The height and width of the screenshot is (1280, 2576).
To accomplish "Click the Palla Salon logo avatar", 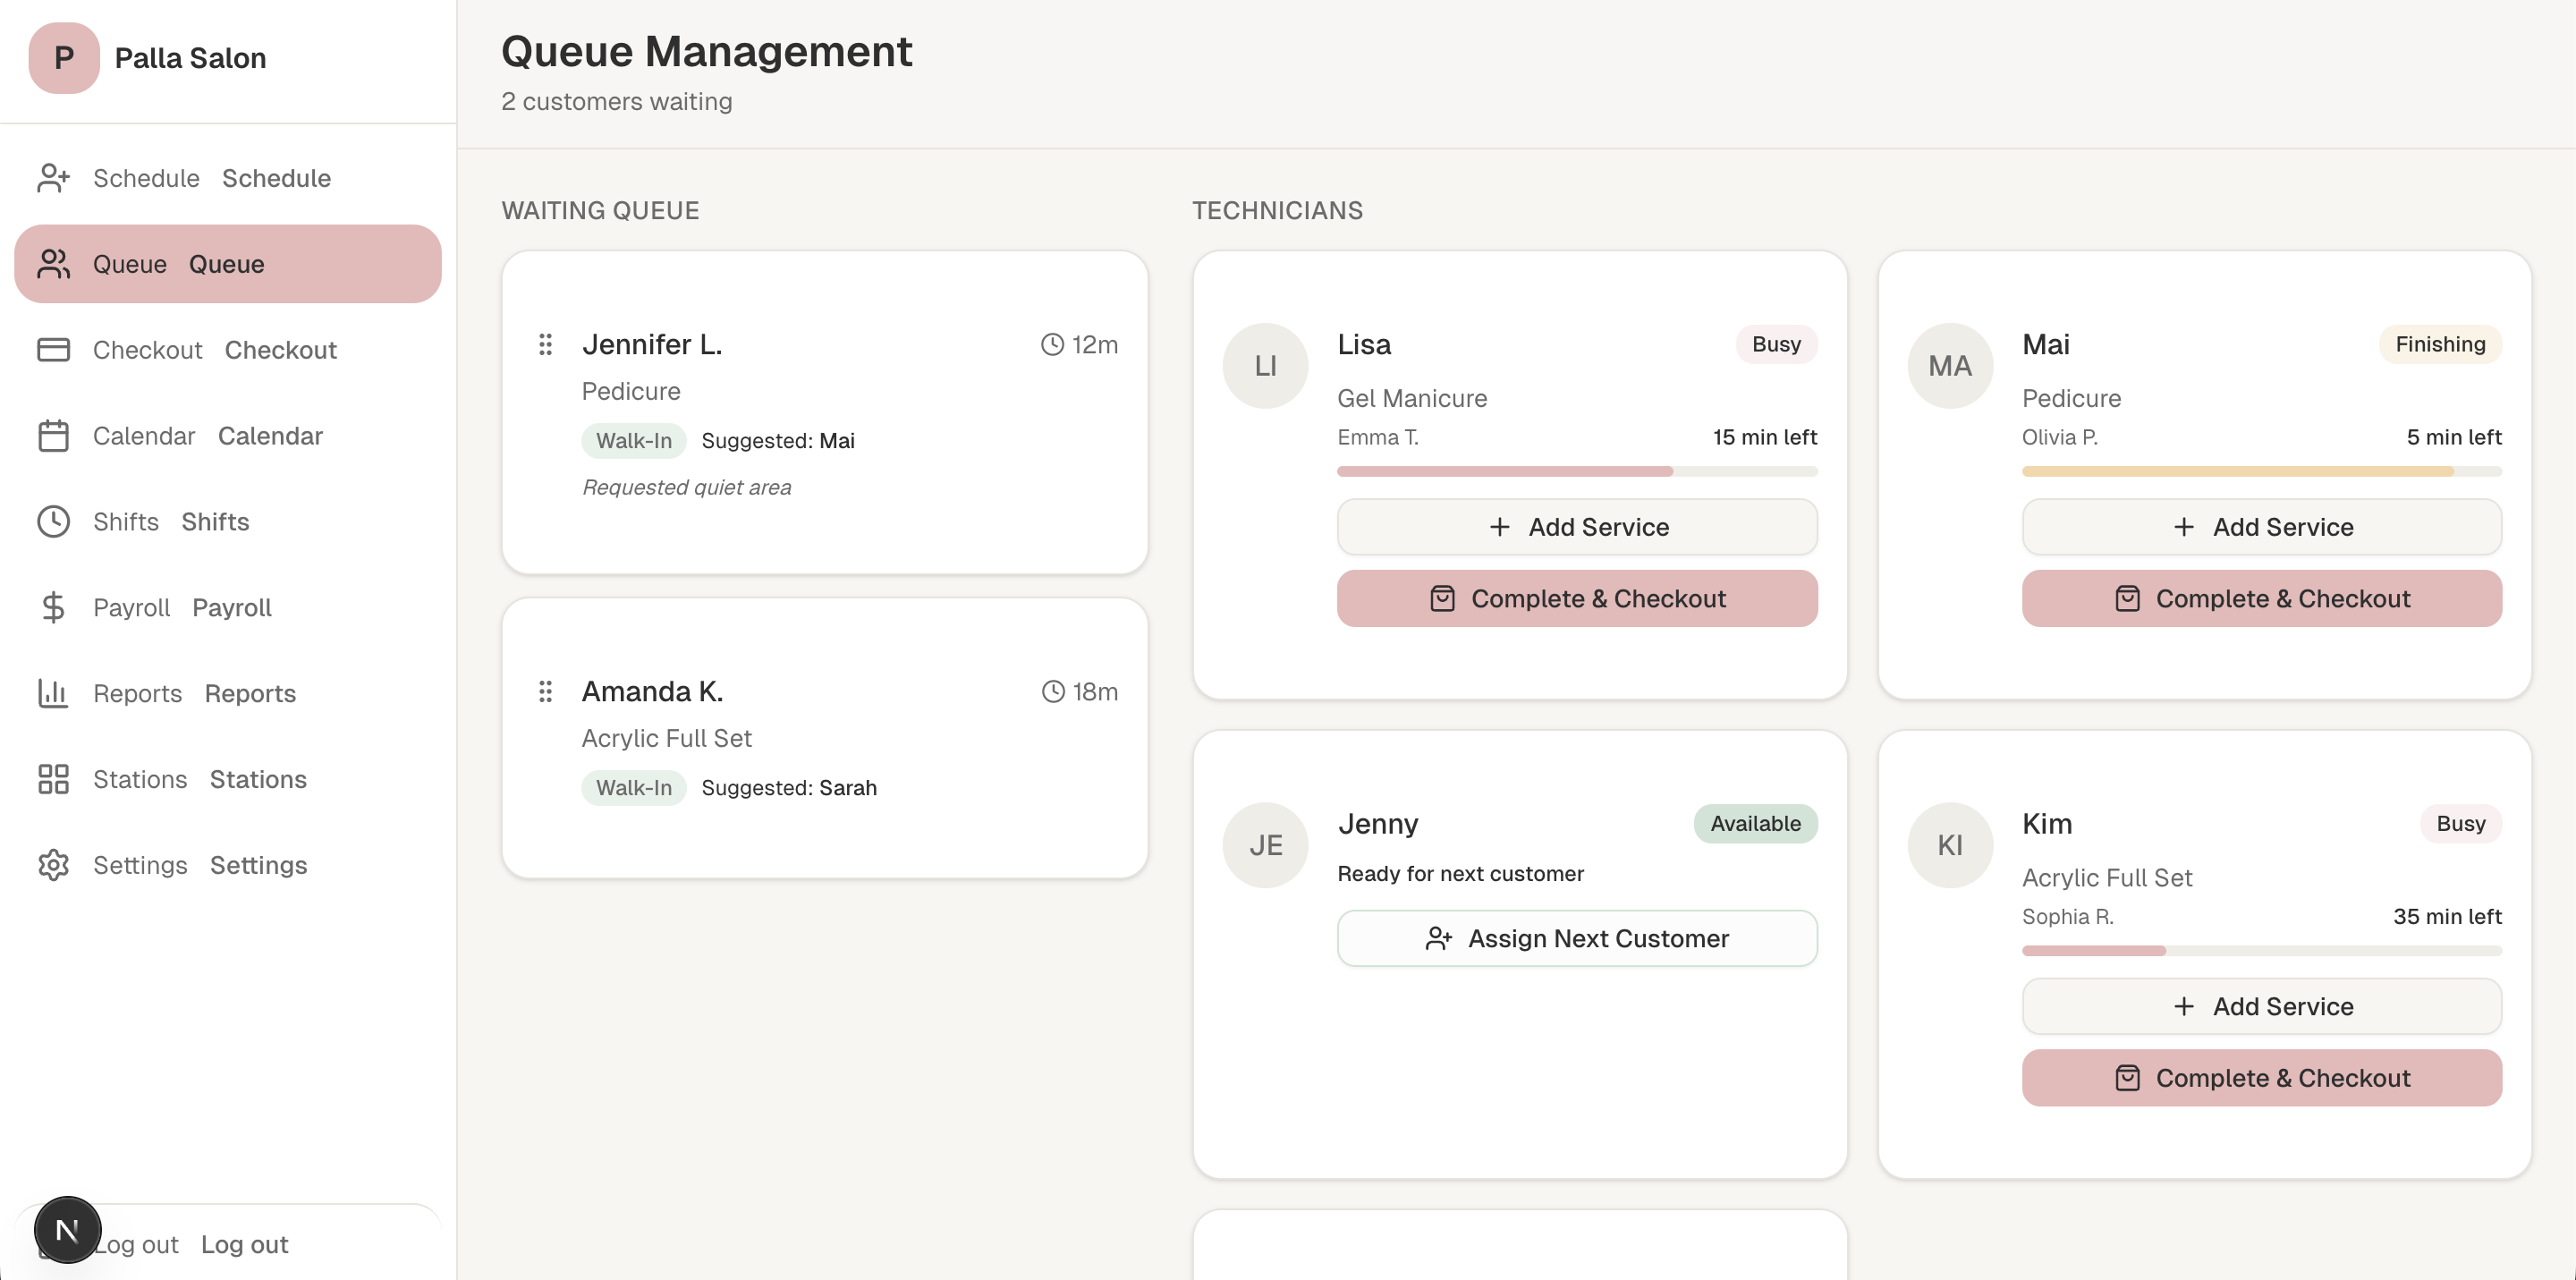I will click(64, 58).
